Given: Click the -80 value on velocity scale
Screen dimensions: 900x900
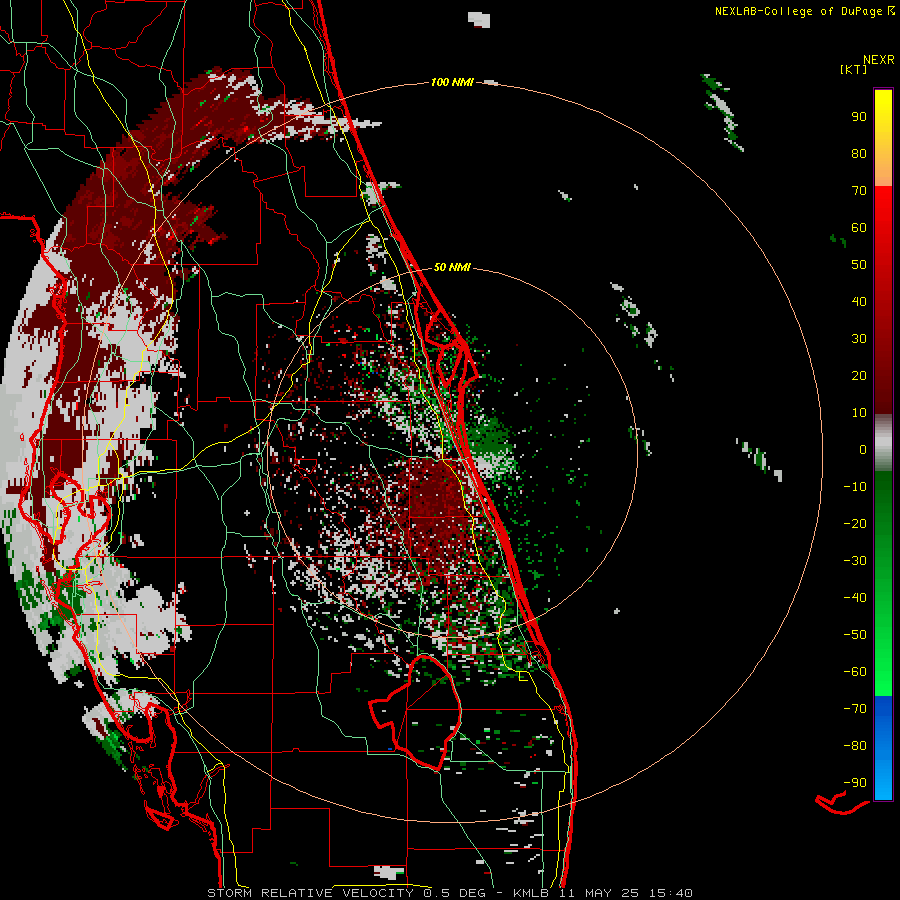Looking at the screenshot, I should coord(855,746).
